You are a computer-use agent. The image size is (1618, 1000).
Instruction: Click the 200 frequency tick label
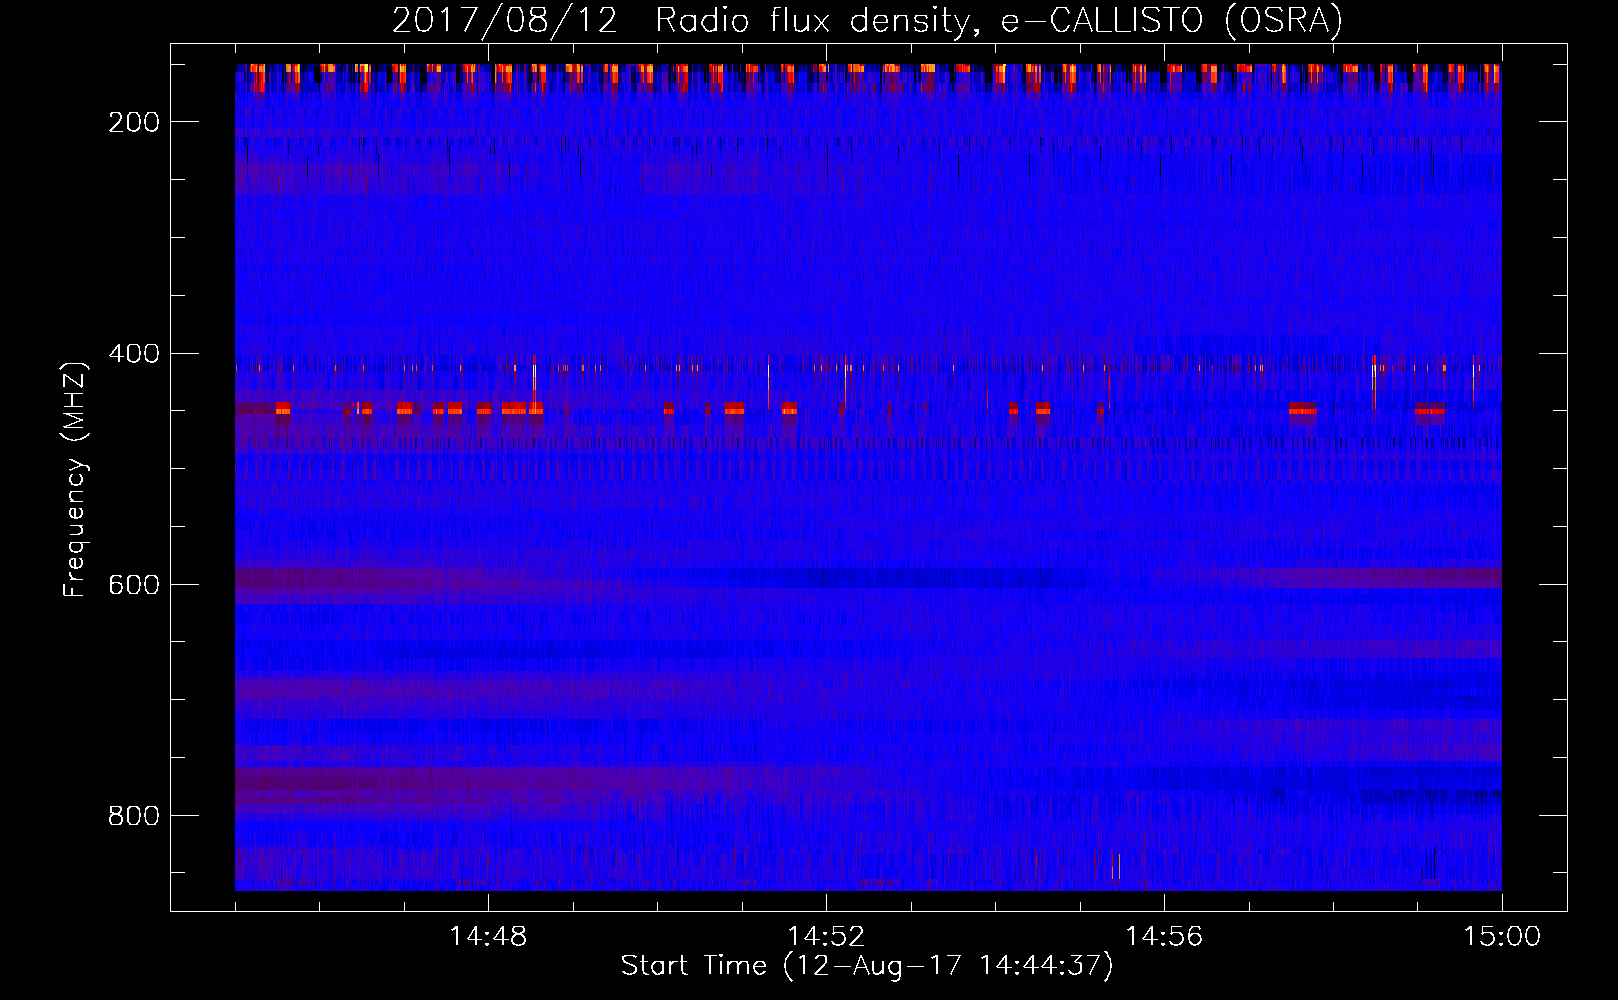pos(134,122)
